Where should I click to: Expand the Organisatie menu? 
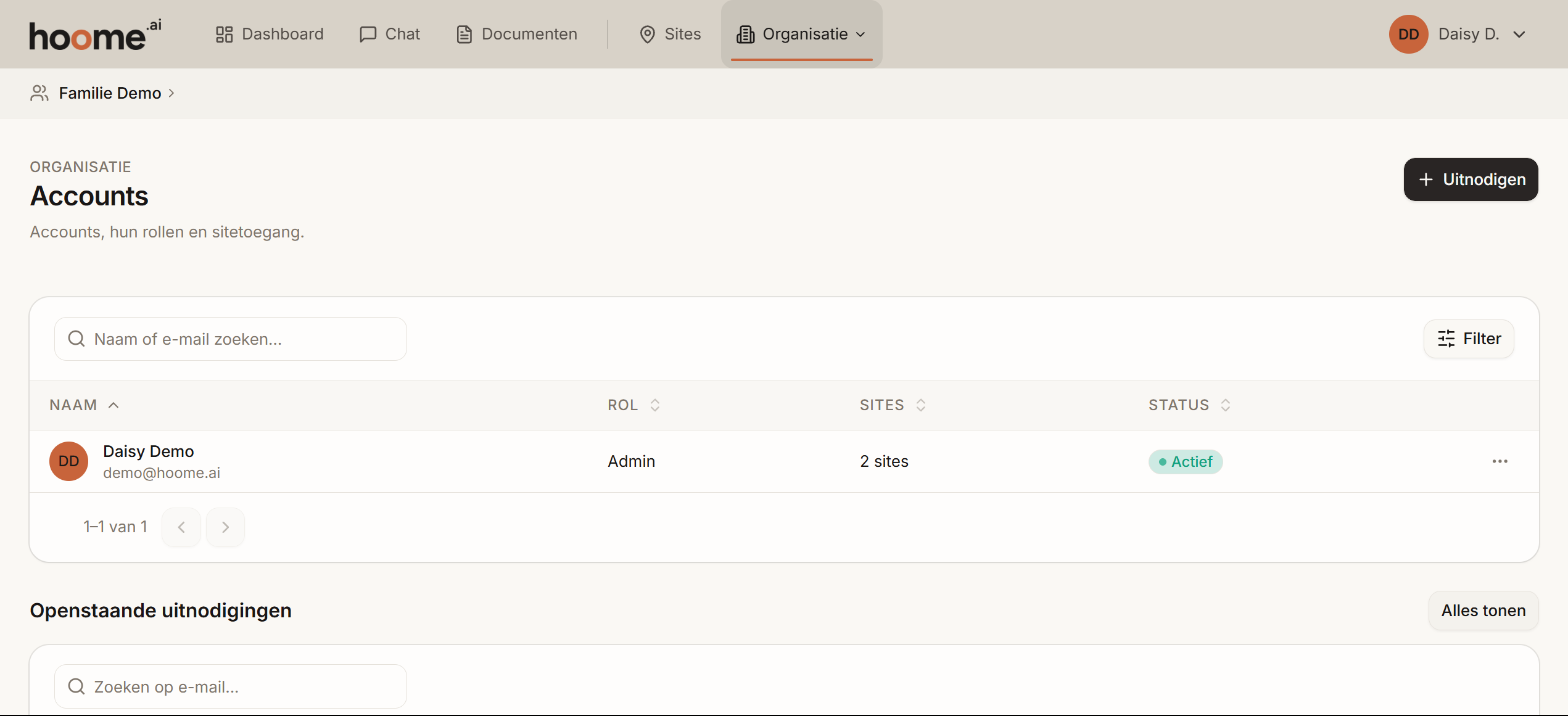pos(801,34)
